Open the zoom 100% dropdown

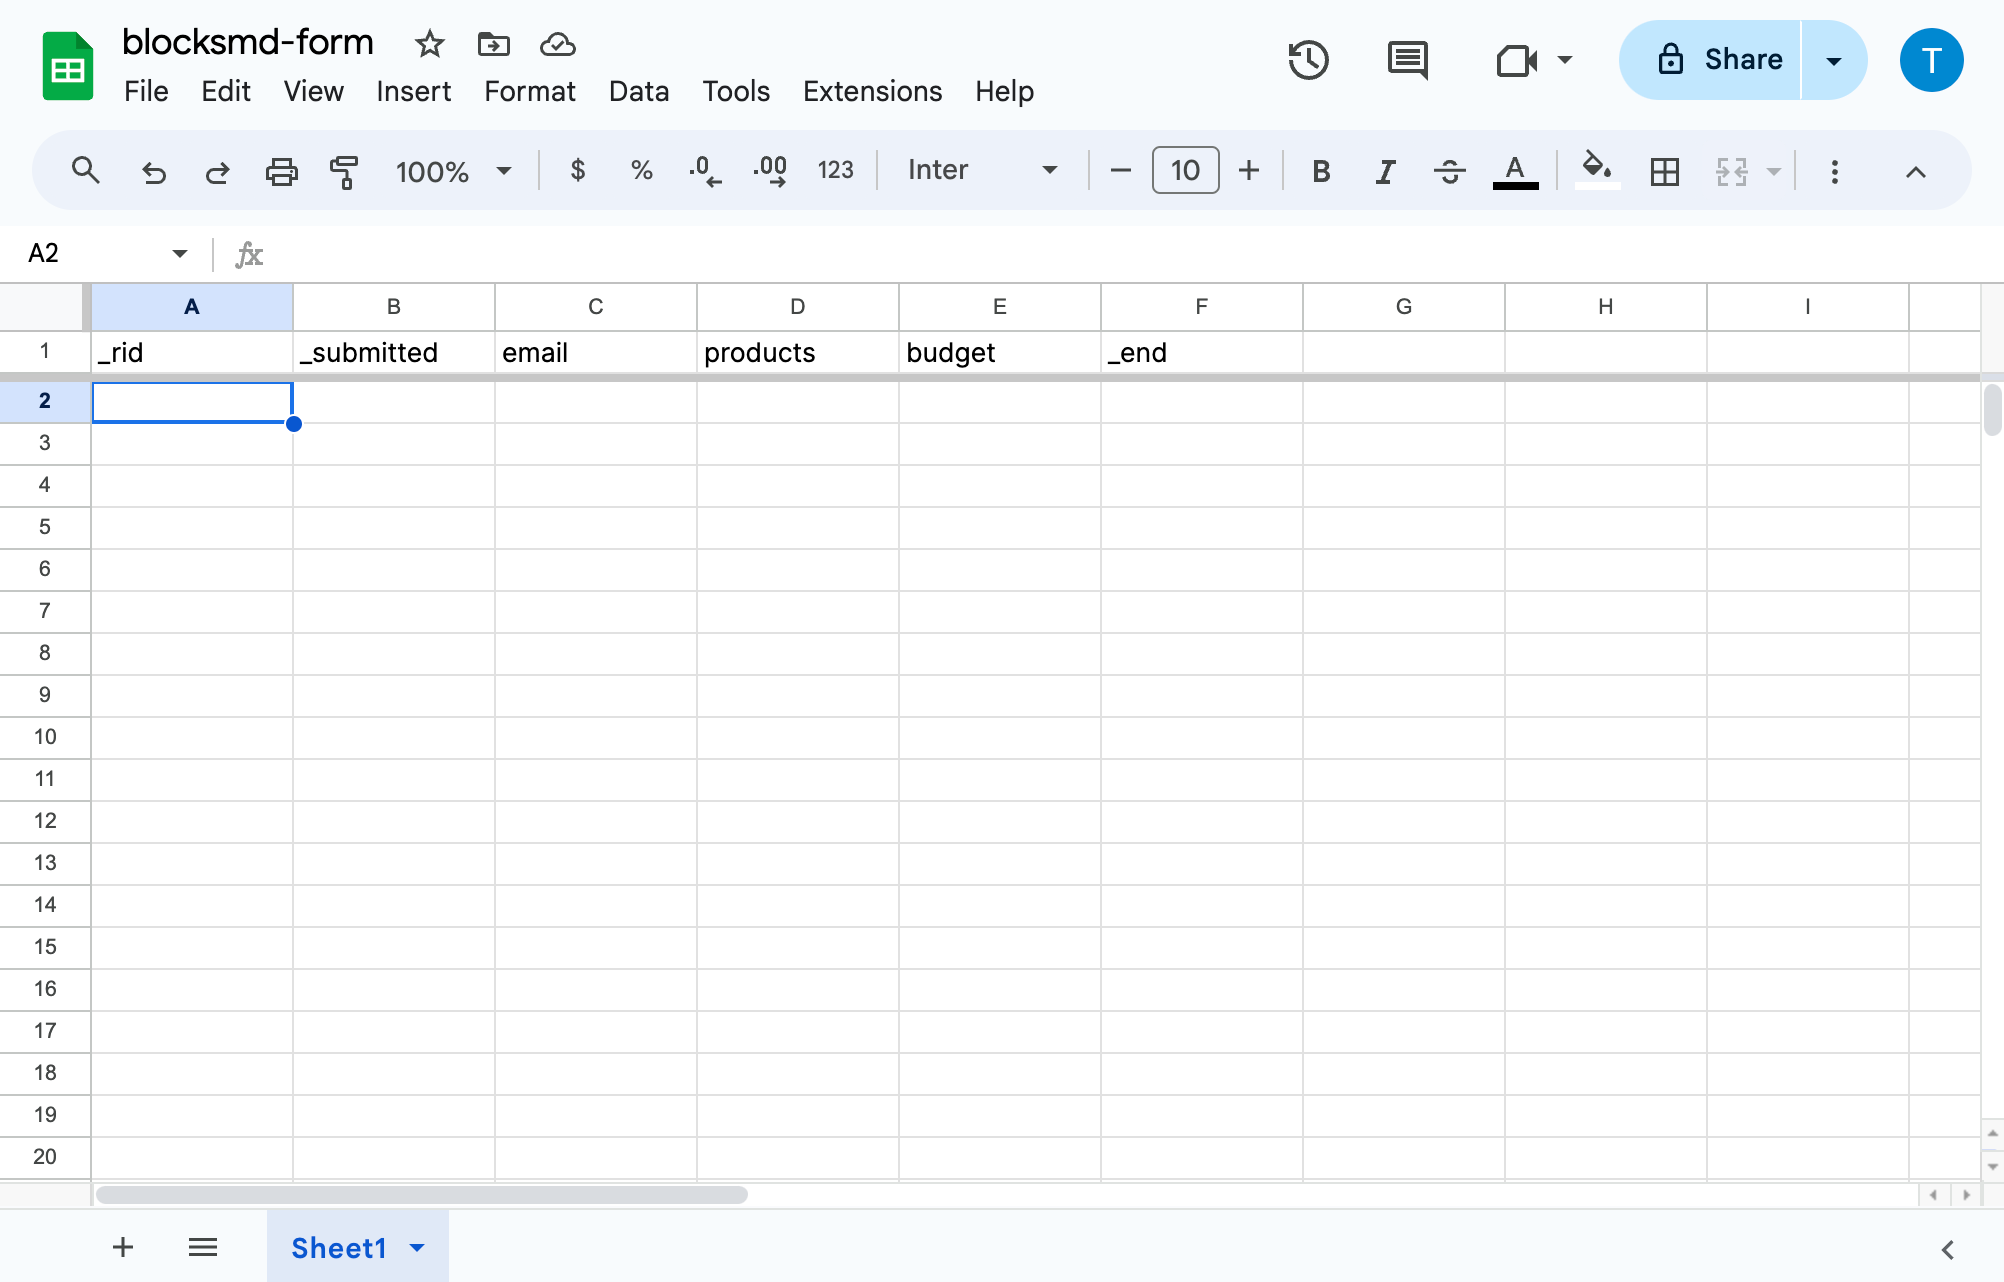click(x=453, y=171)
